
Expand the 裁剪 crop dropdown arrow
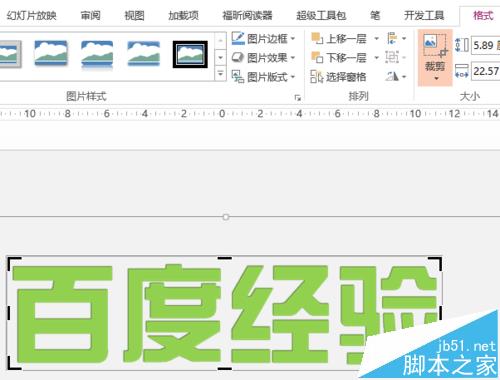pos(436,79)
